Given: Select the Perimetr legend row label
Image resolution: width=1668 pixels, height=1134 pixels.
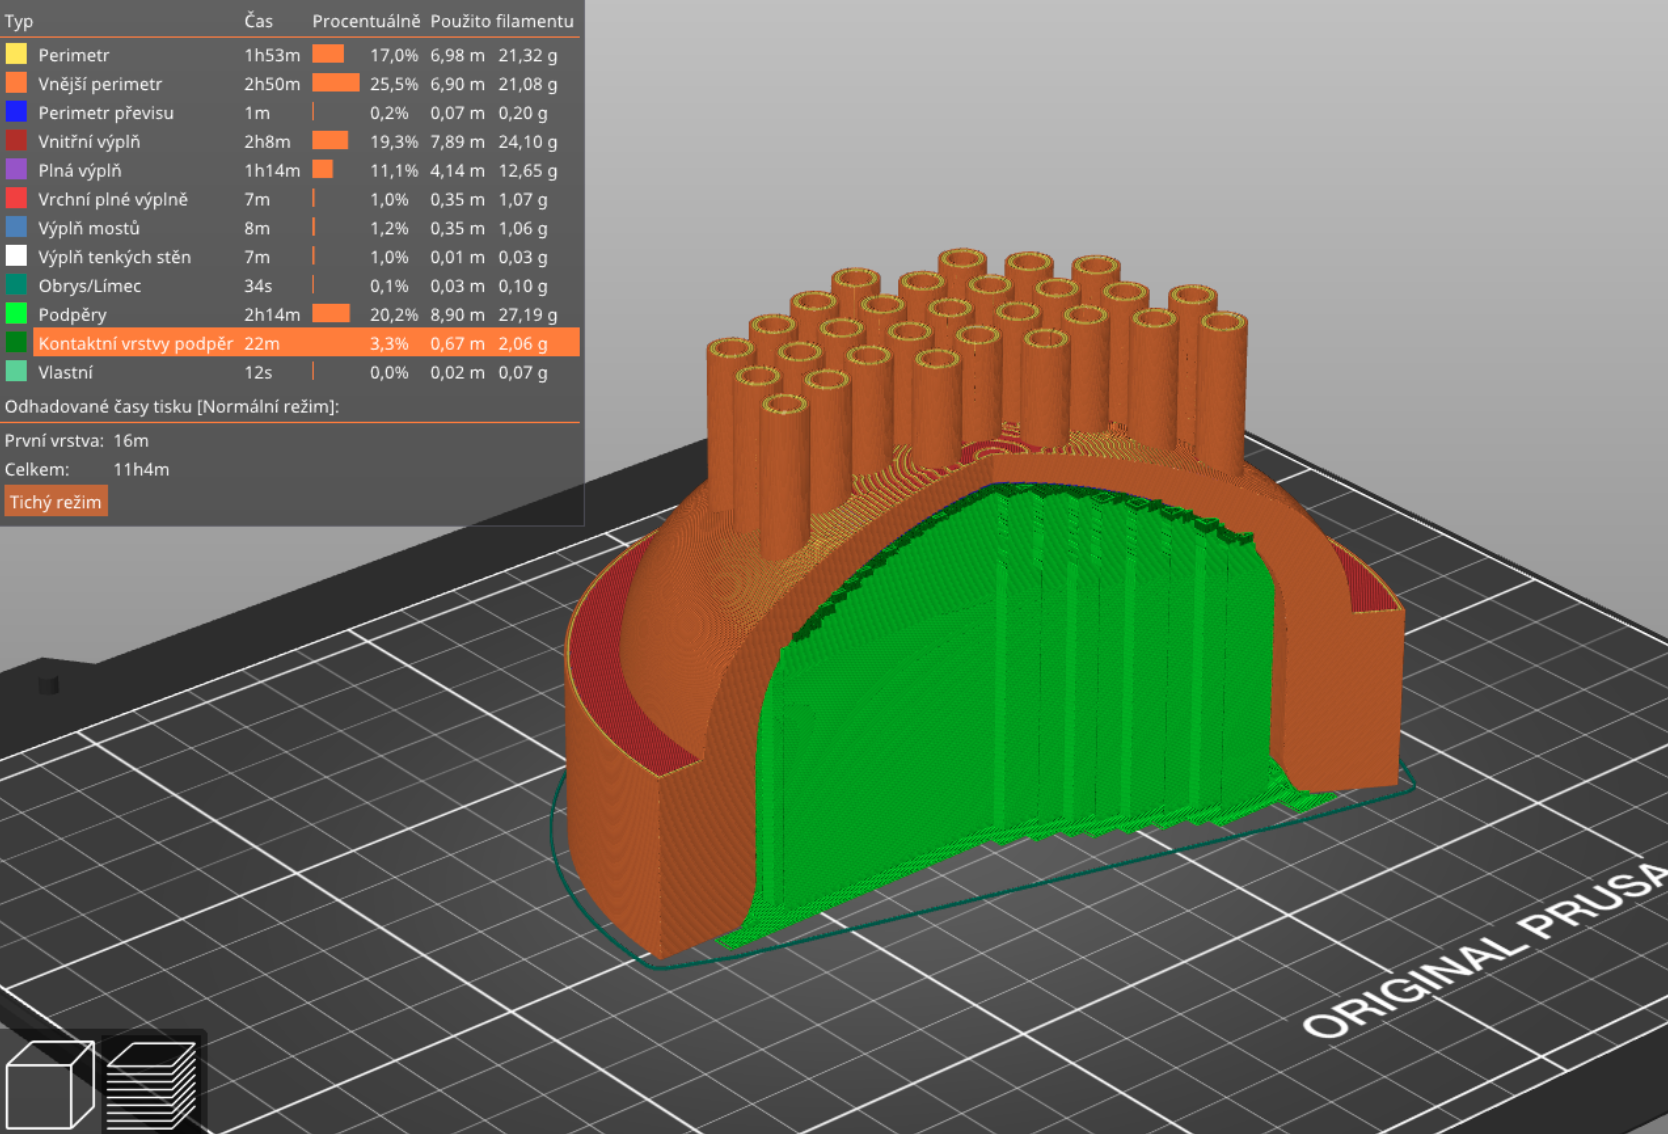Looking at the screenshot, I should click(x=73, y=55).
